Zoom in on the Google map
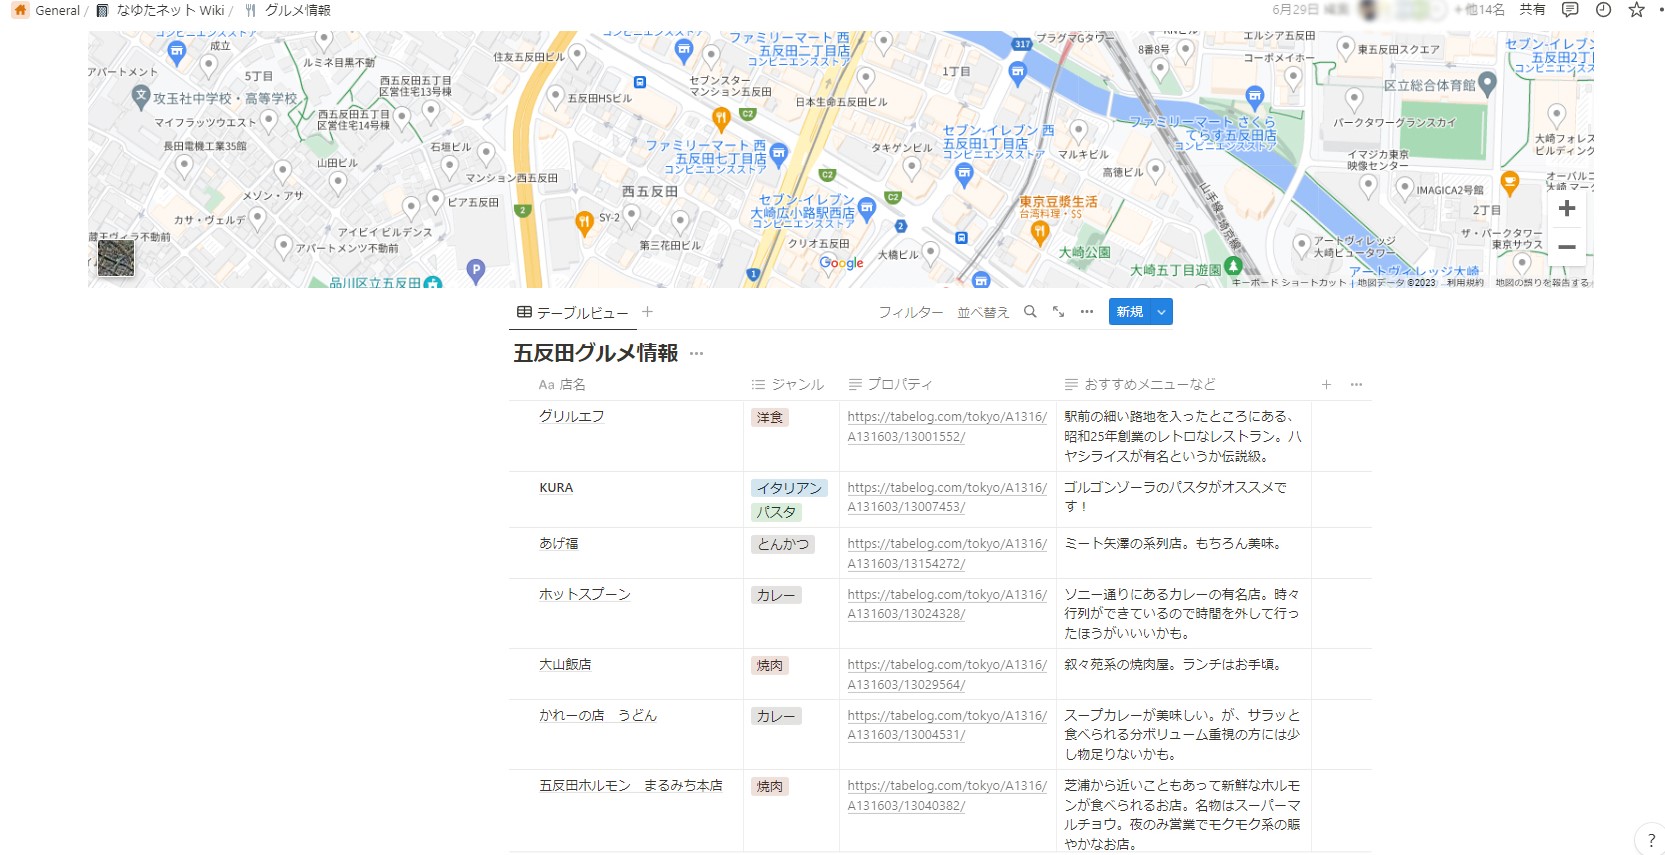Screen dimensions: 1665x855 (1567, 209)
